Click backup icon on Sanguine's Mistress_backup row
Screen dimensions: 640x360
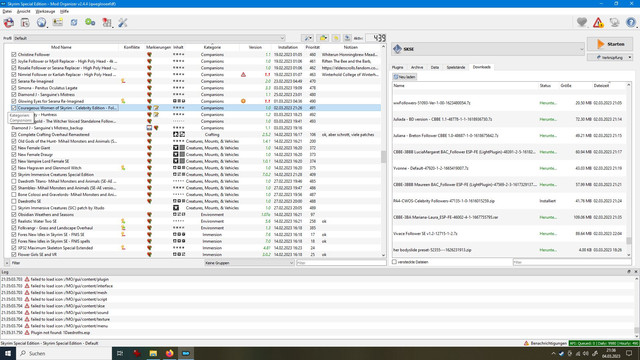coord(149,128)
